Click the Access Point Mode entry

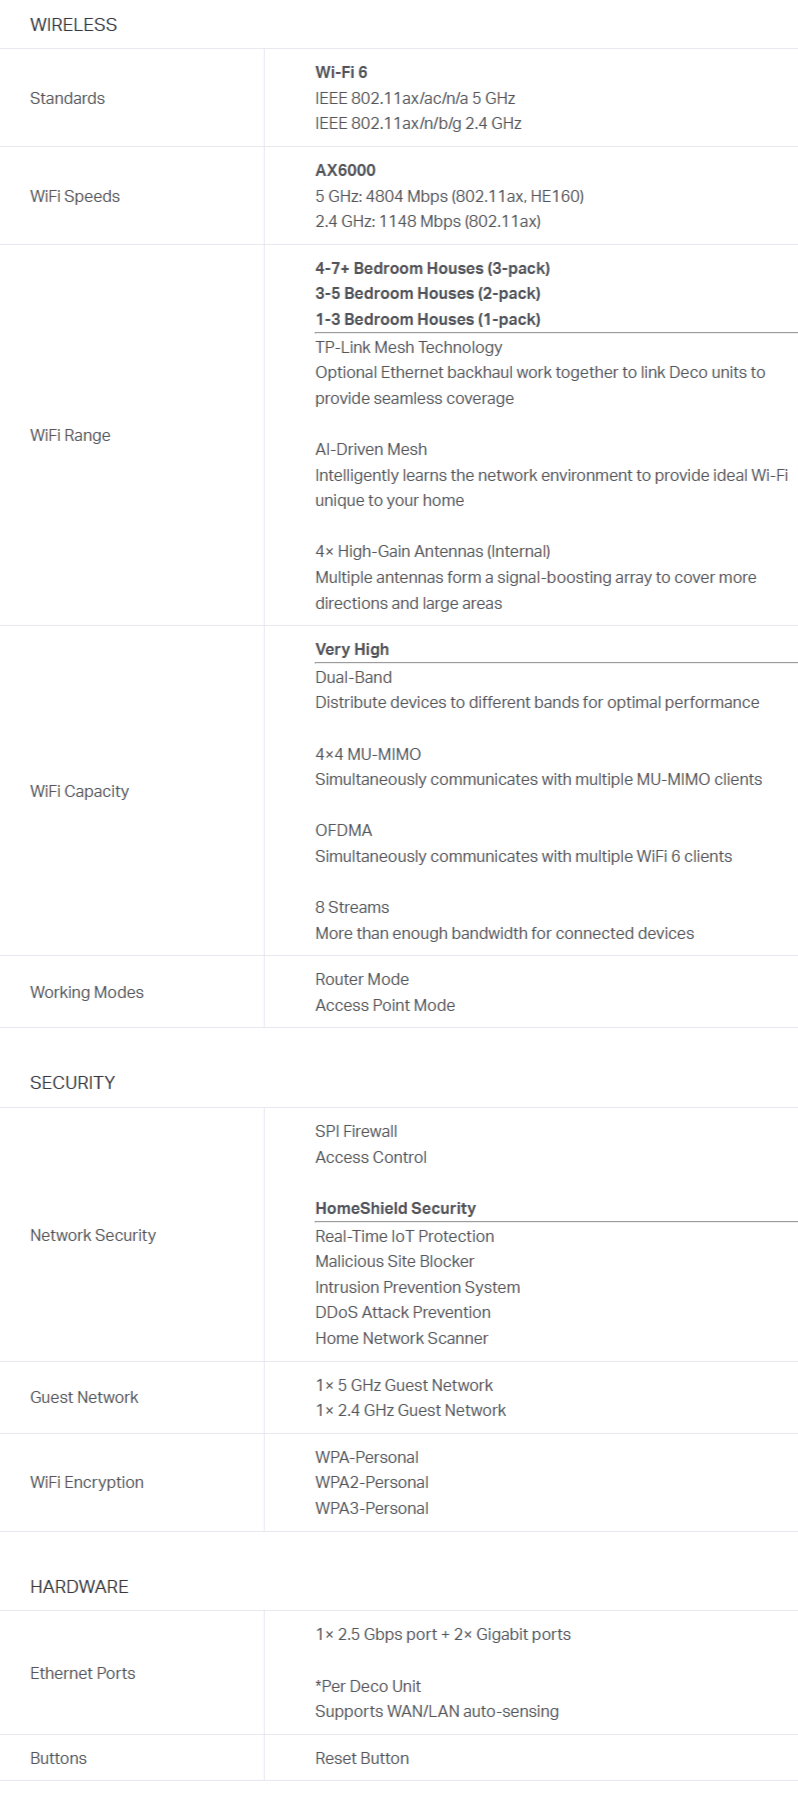[x=385, y=1005]
